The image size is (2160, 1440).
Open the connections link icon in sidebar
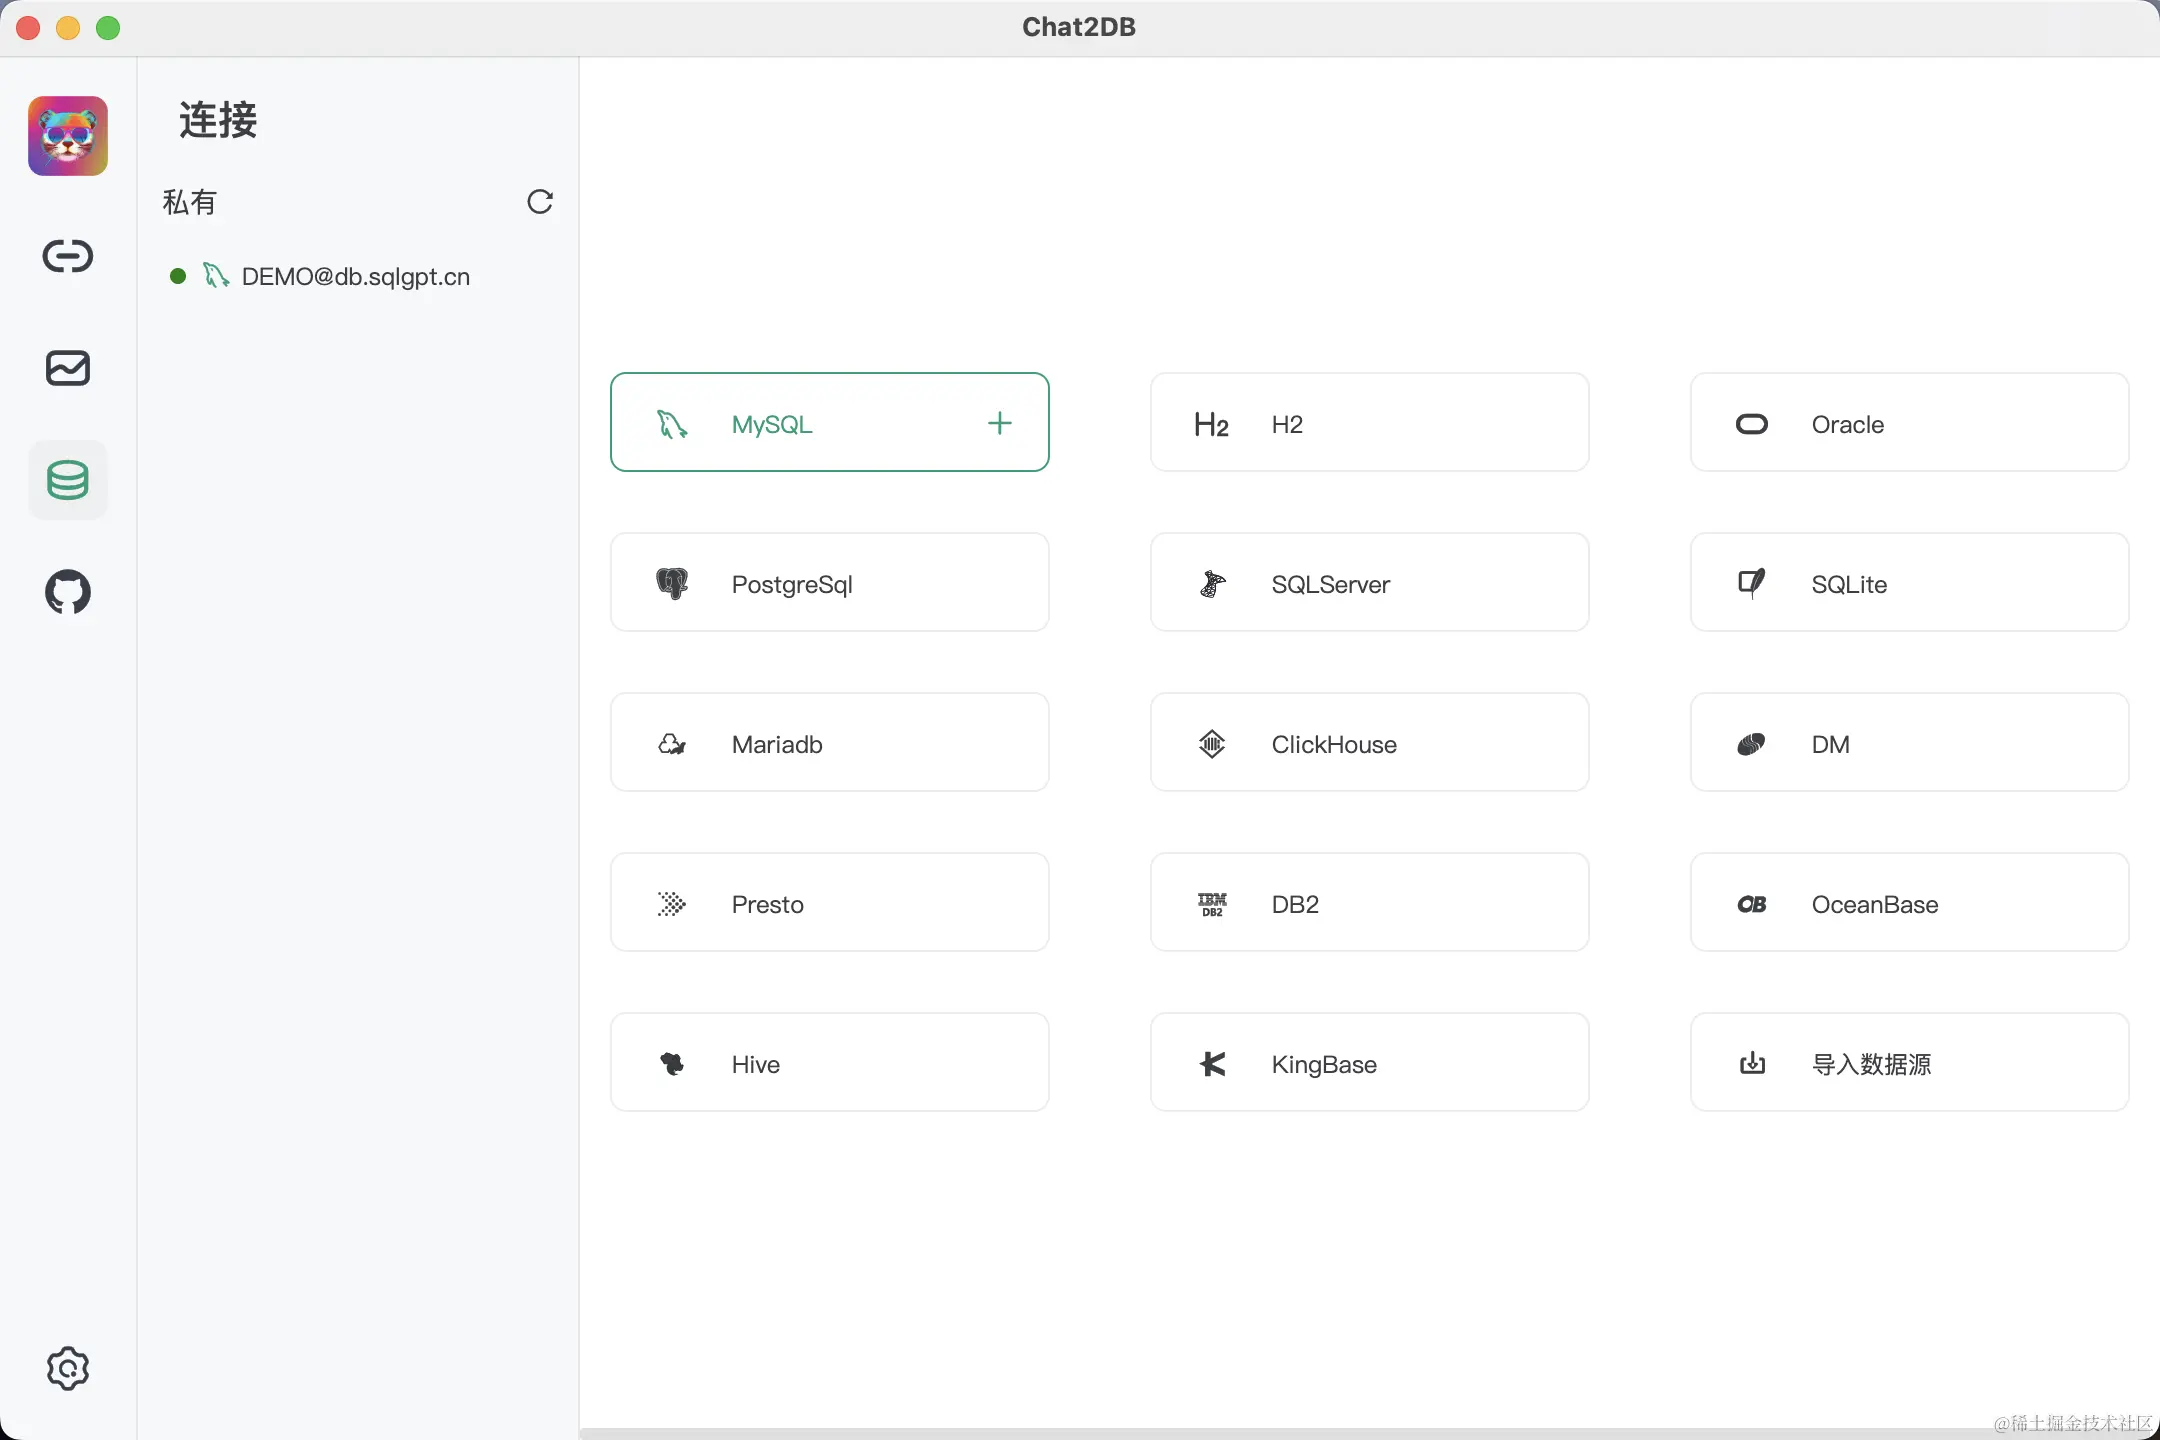click(x=68, y=256)
